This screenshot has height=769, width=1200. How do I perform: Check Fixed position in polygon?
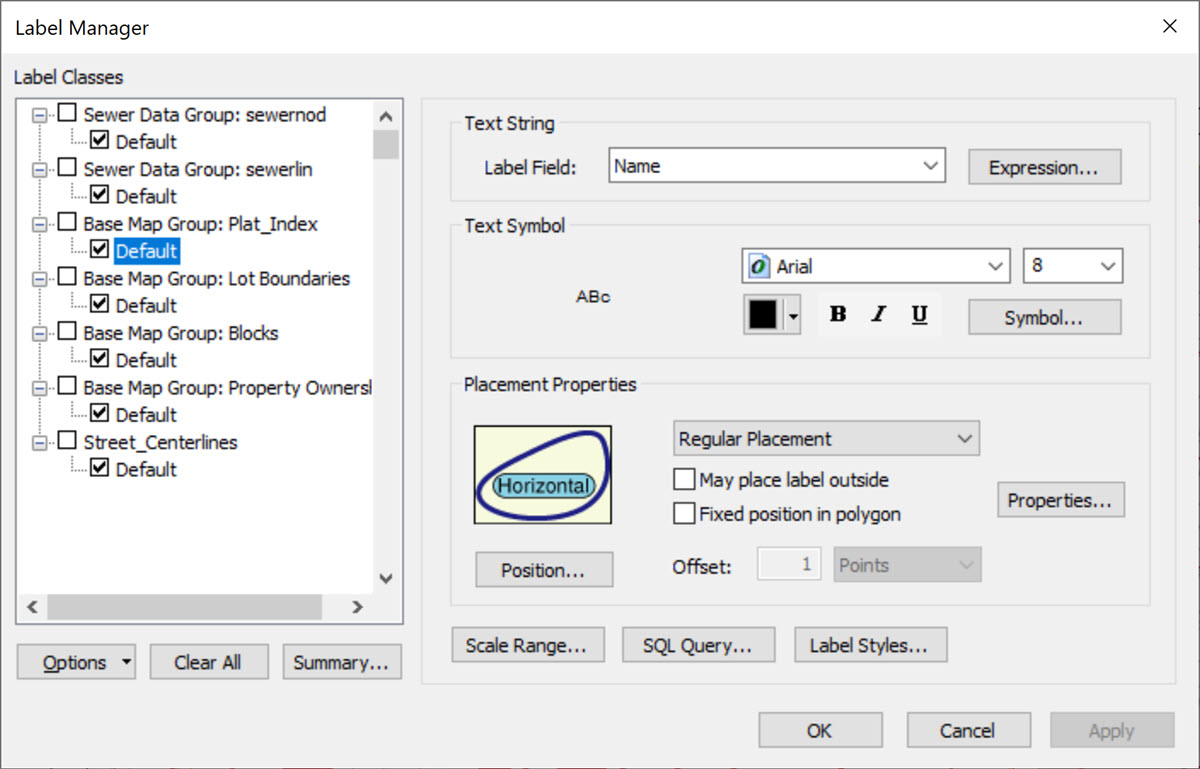(684, 514)
